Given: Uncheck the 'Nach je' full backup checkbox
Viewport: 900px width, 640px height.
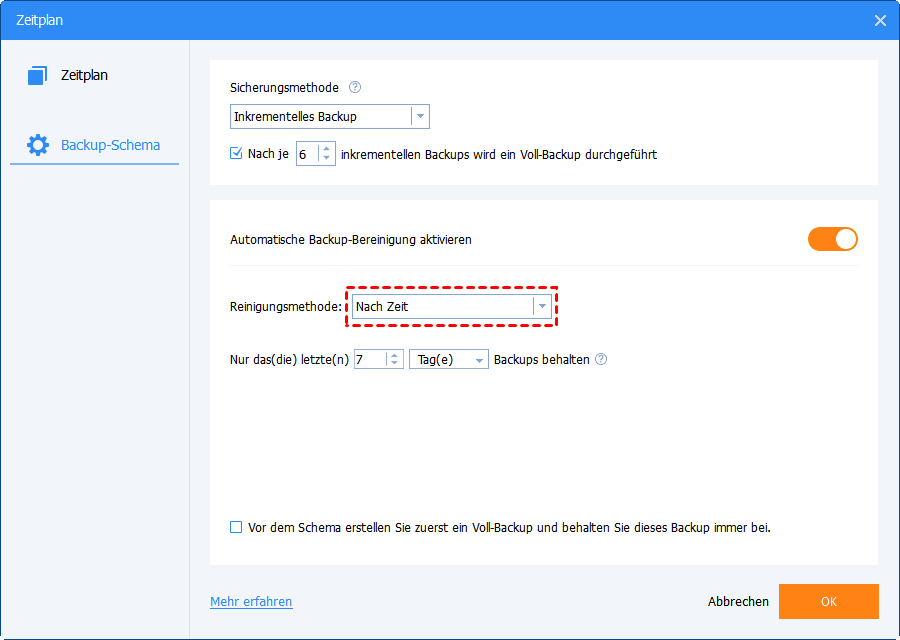Looking at the screenshot, I should click(237, 154).
